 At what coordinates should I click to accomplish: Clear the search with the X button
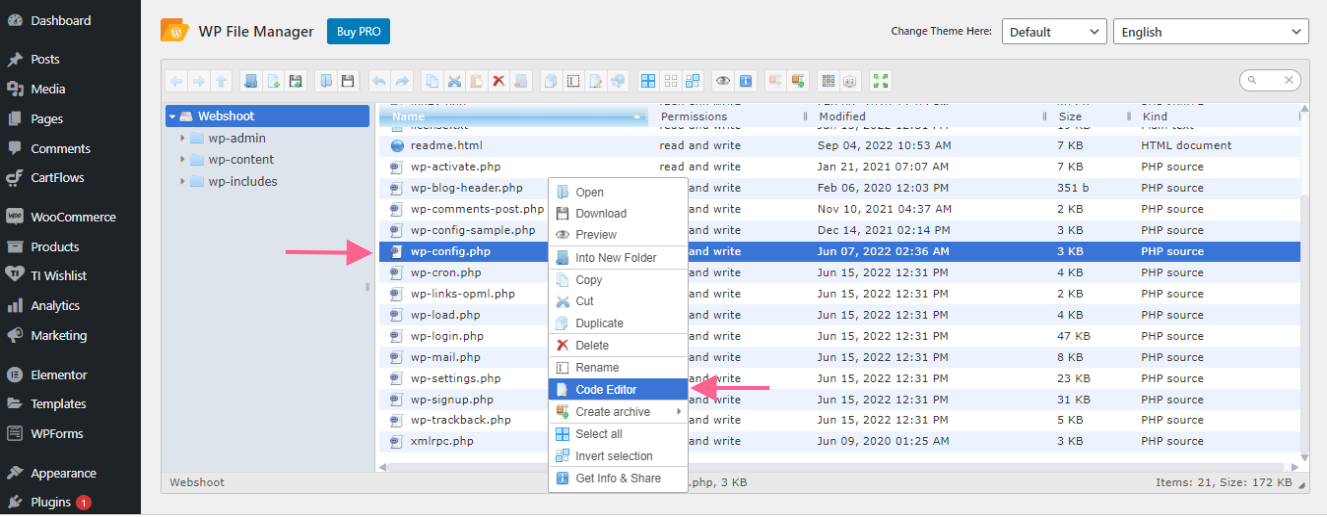(x=1290, y=80)
